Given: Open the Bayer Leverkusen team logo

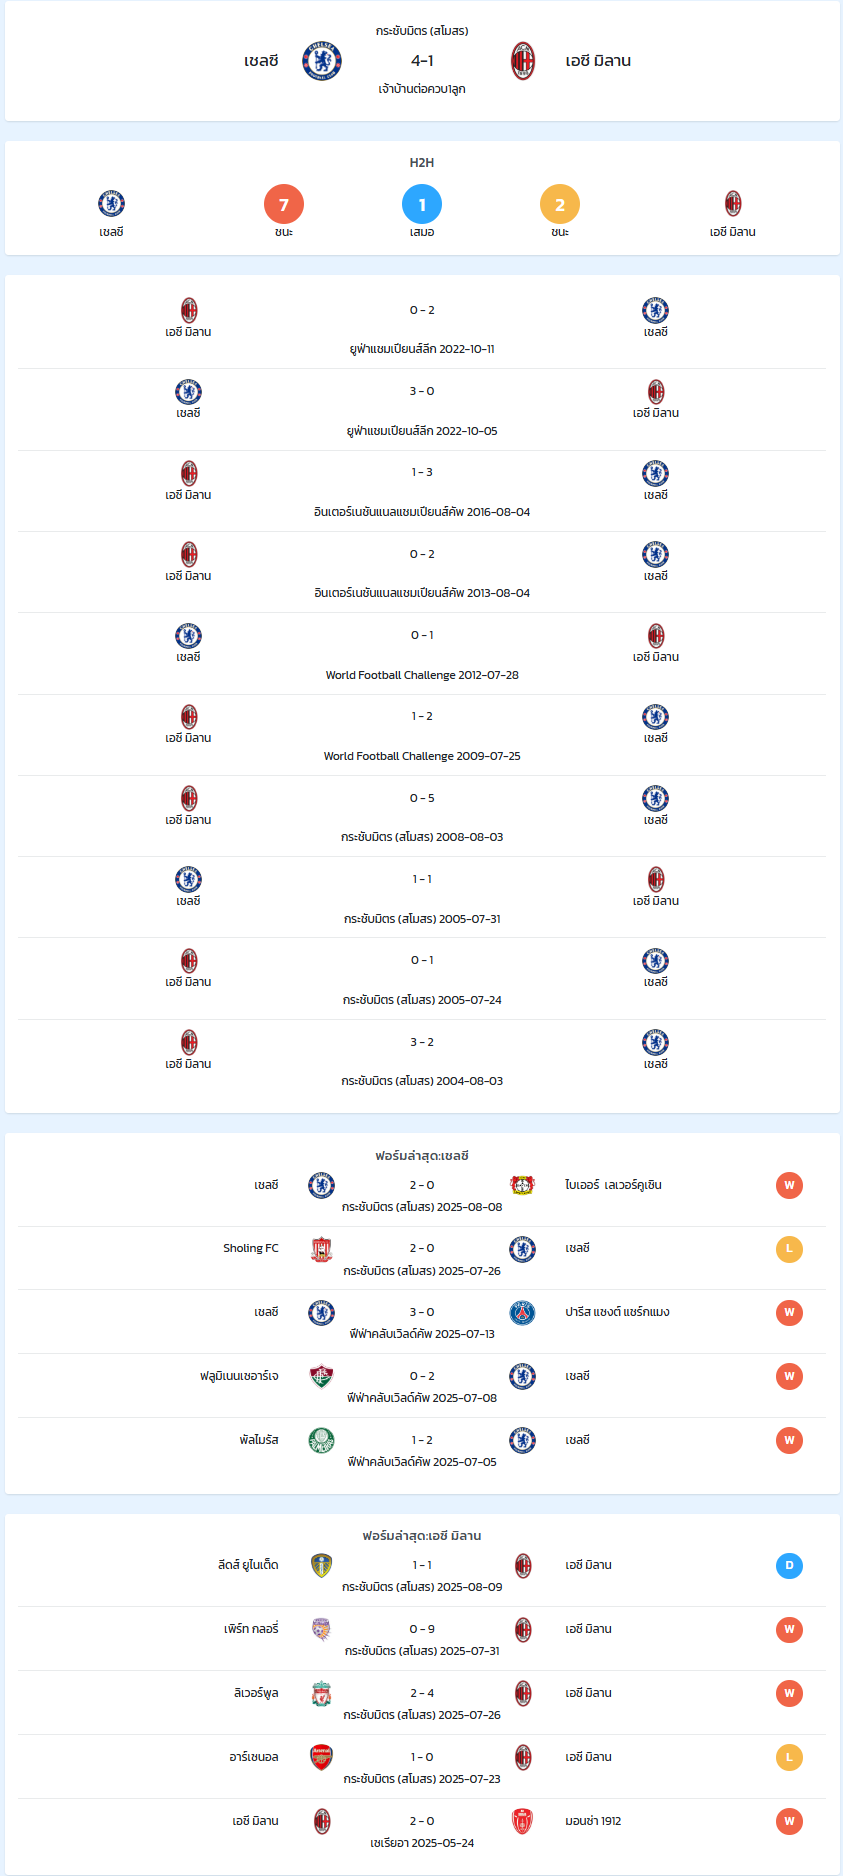Looking at the screenshot, I should [x=522, y=1185].
